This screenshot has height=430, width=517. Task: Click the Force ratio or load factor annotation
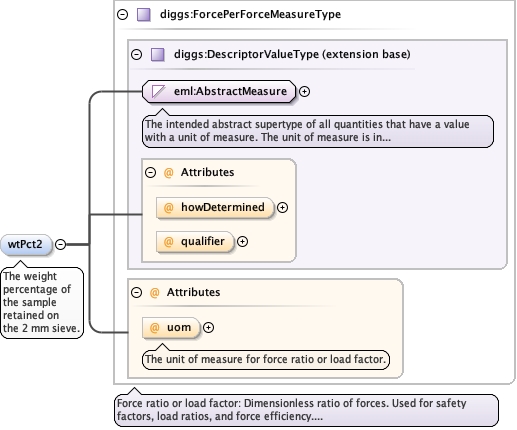[x=306, y=410]
